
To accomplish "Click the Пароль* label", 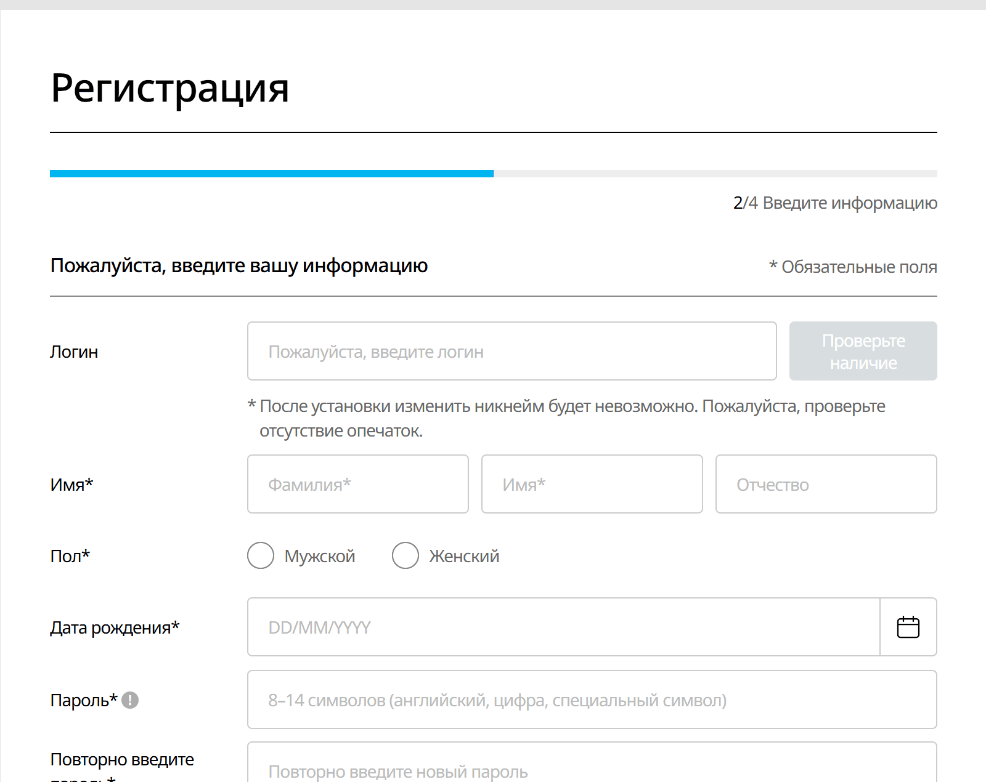I will (84, 700).
